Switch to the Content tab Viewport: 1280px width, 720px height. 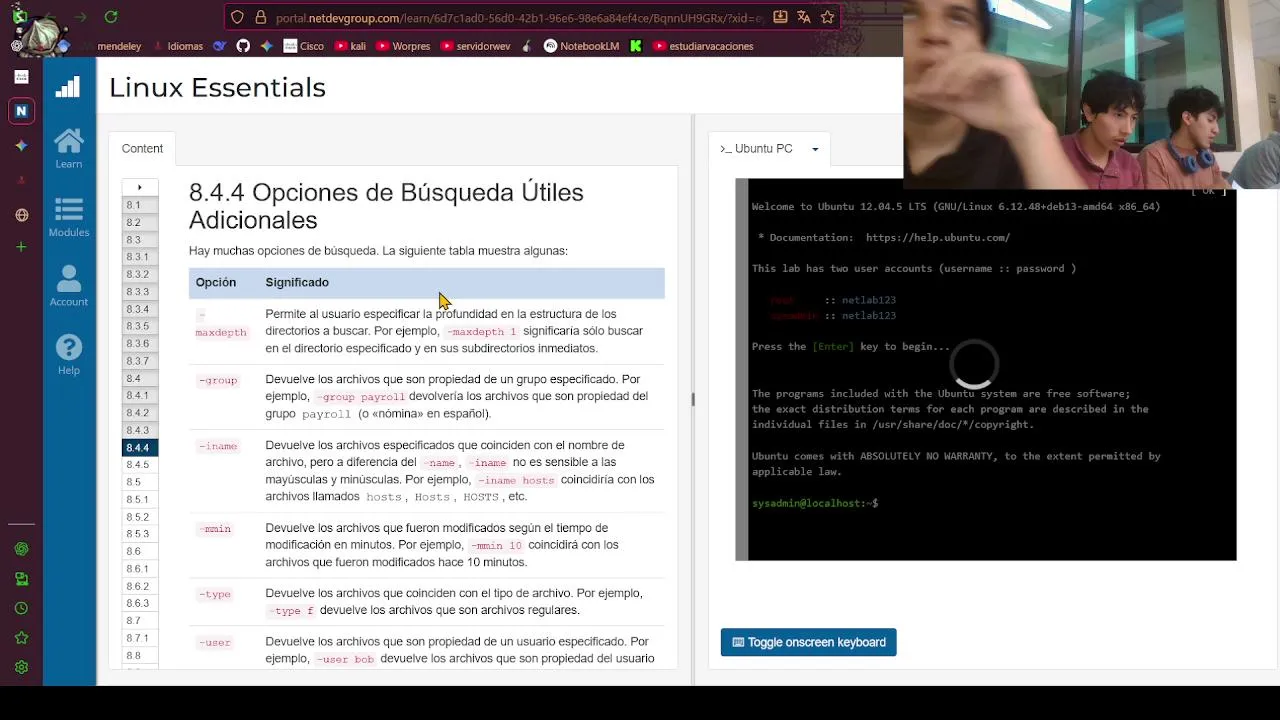click(142, 148)
